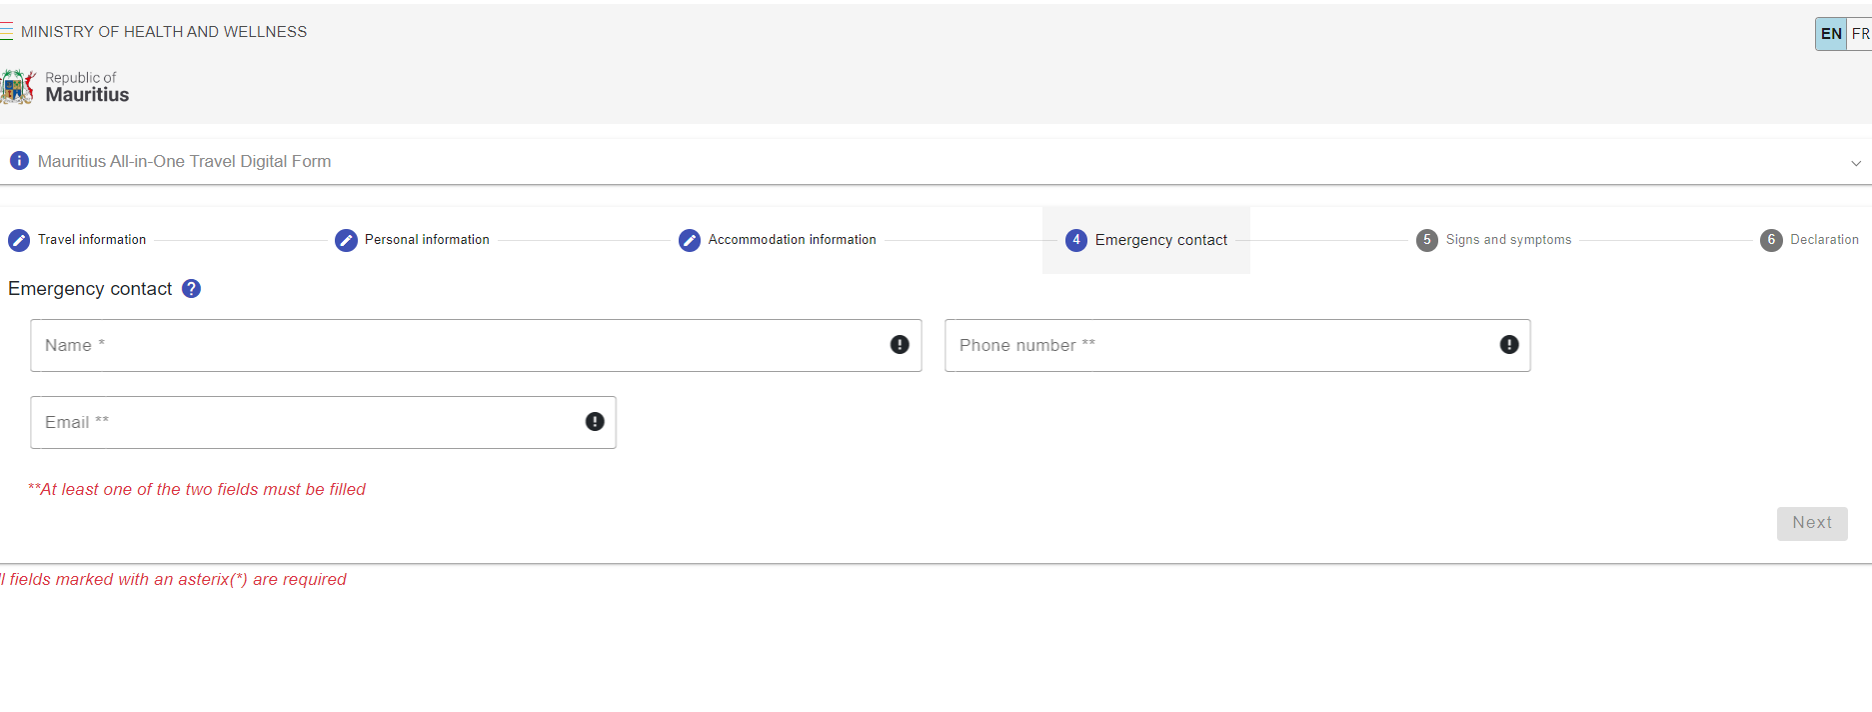Click the Name input field
Screen dimensions: 1872x712
(x=460, y=346)
